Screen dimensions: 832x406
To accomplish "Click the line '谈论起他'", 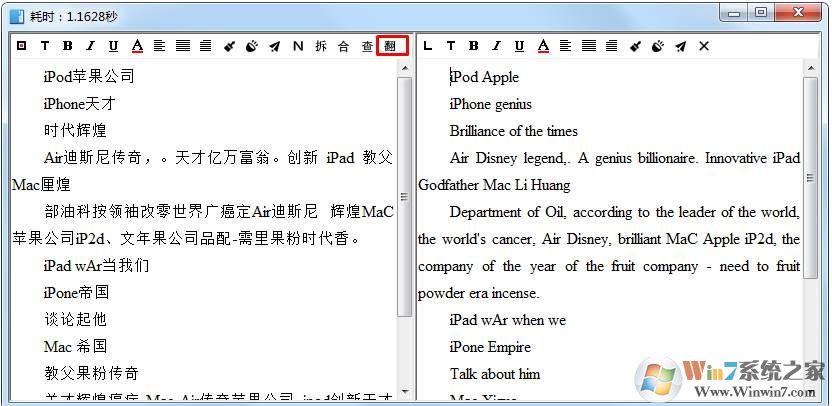I will (75, 319).
